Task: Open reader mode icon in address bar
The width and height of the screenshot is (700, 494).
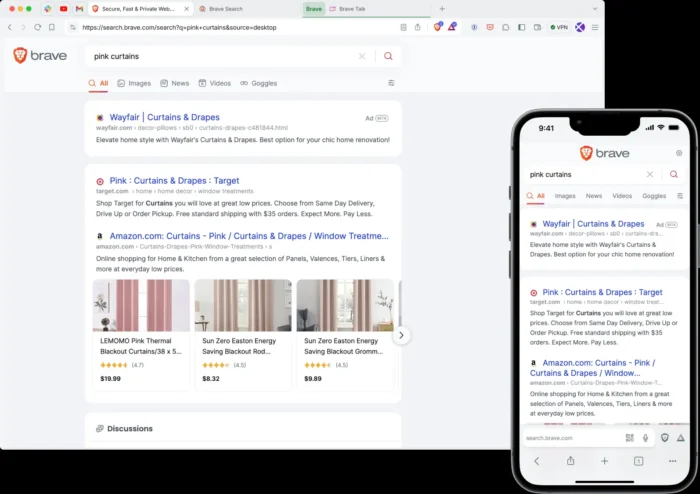Action: click(x=403, y=27)
